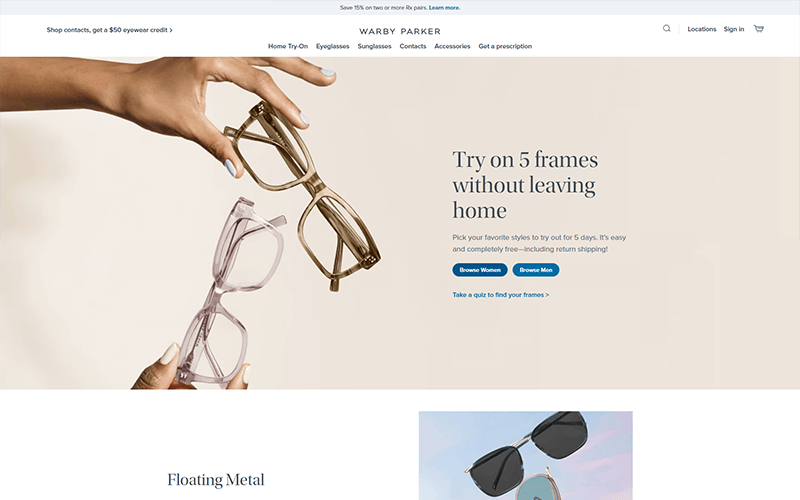The image size is (800, 500).
Task: Click the Warby Parker logo
Action: (400, 31)
